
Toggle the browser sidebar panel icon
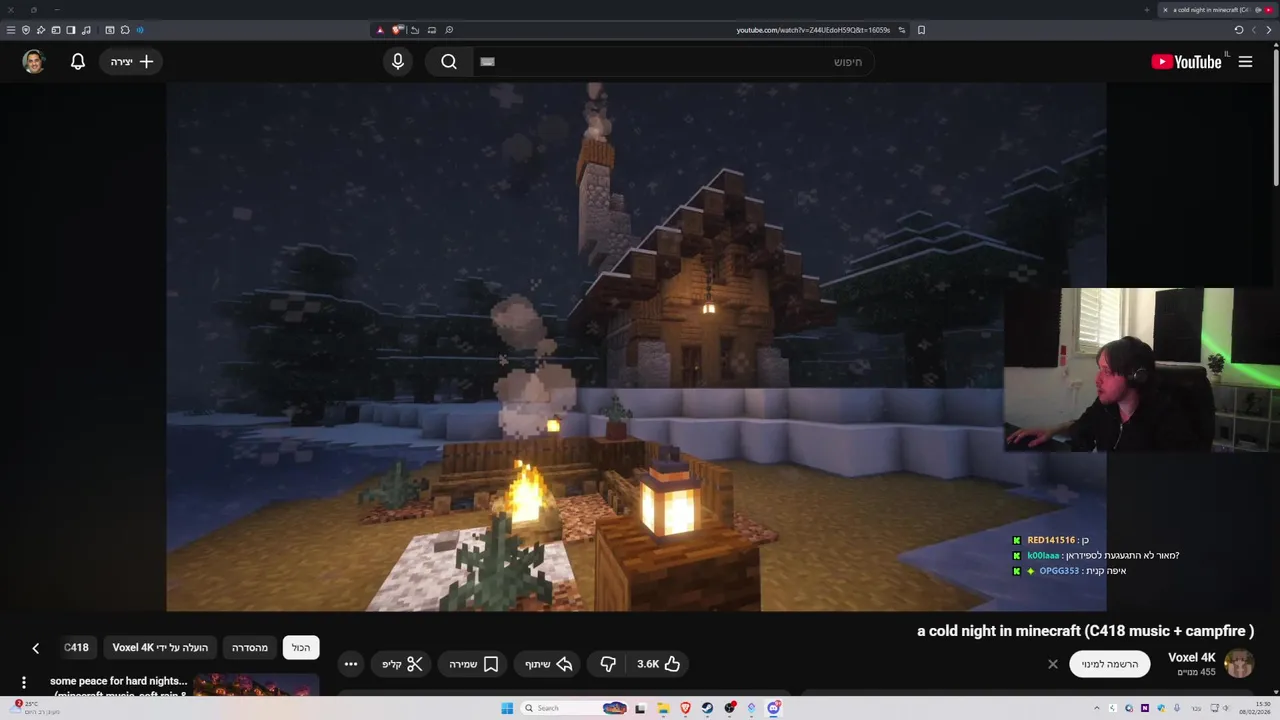[56, 30]
